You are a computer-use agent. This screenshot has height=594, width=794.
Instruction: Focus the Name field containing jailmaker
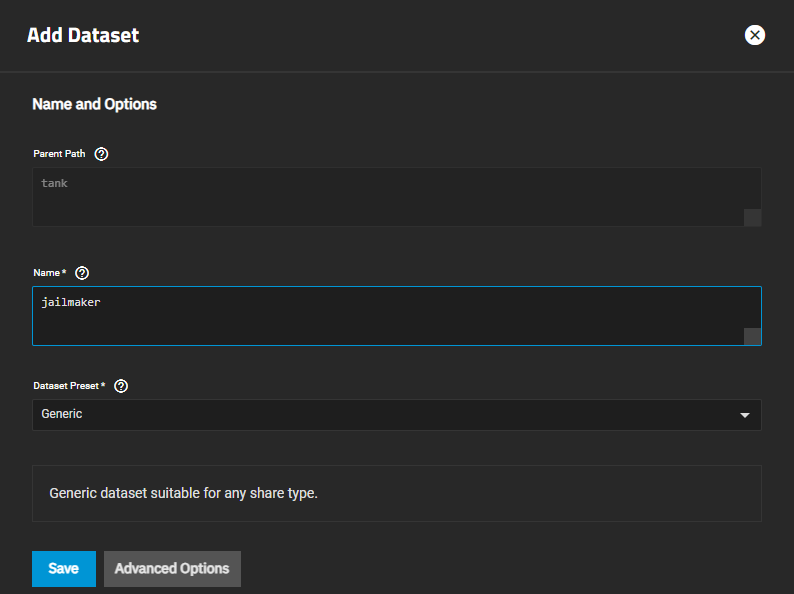coord(390,315)
